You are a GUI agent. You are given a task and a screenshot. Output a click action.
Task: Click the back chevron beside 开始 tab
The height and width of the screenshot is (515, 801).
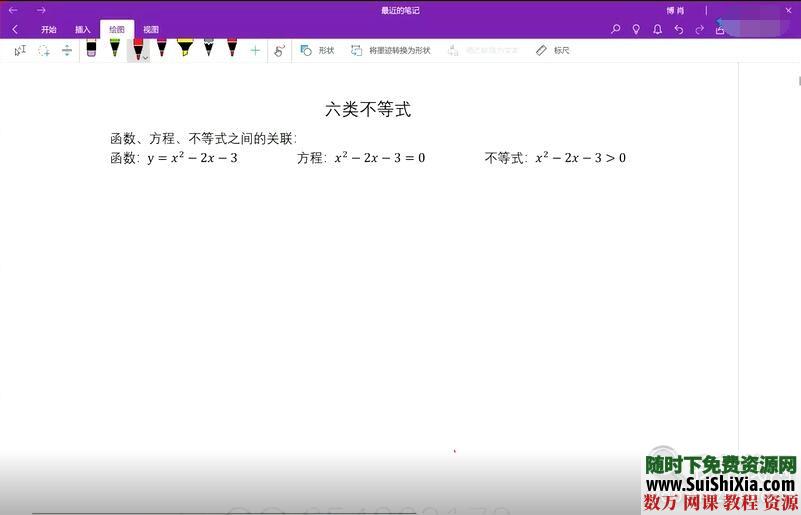(x=15, y=30)
